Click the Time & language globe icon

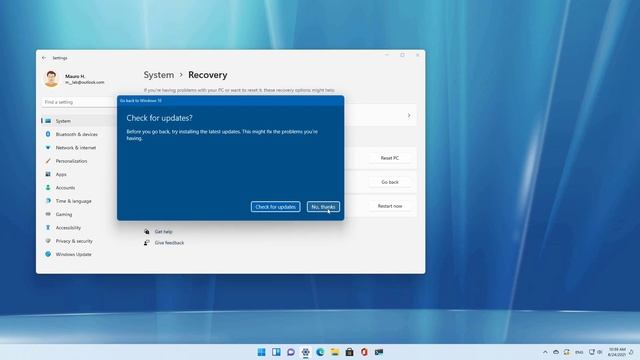click(x=48, y=201)
